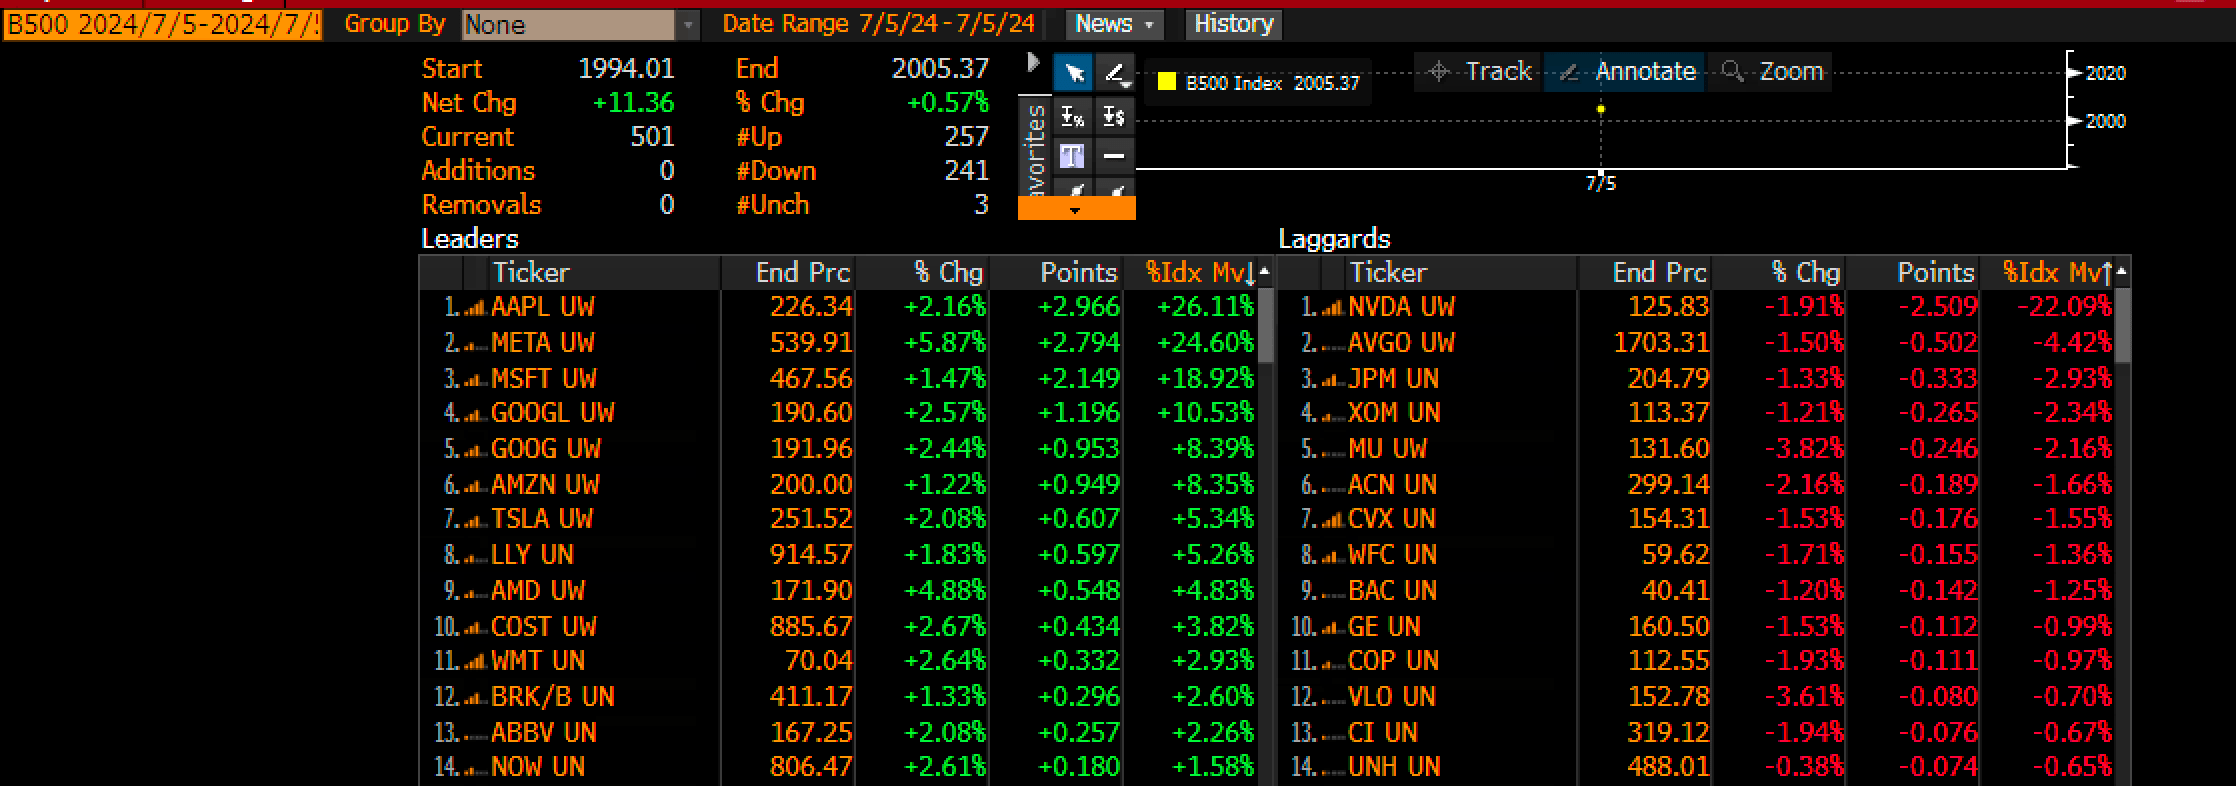Open chart icon beside TSLA UW

475,520
